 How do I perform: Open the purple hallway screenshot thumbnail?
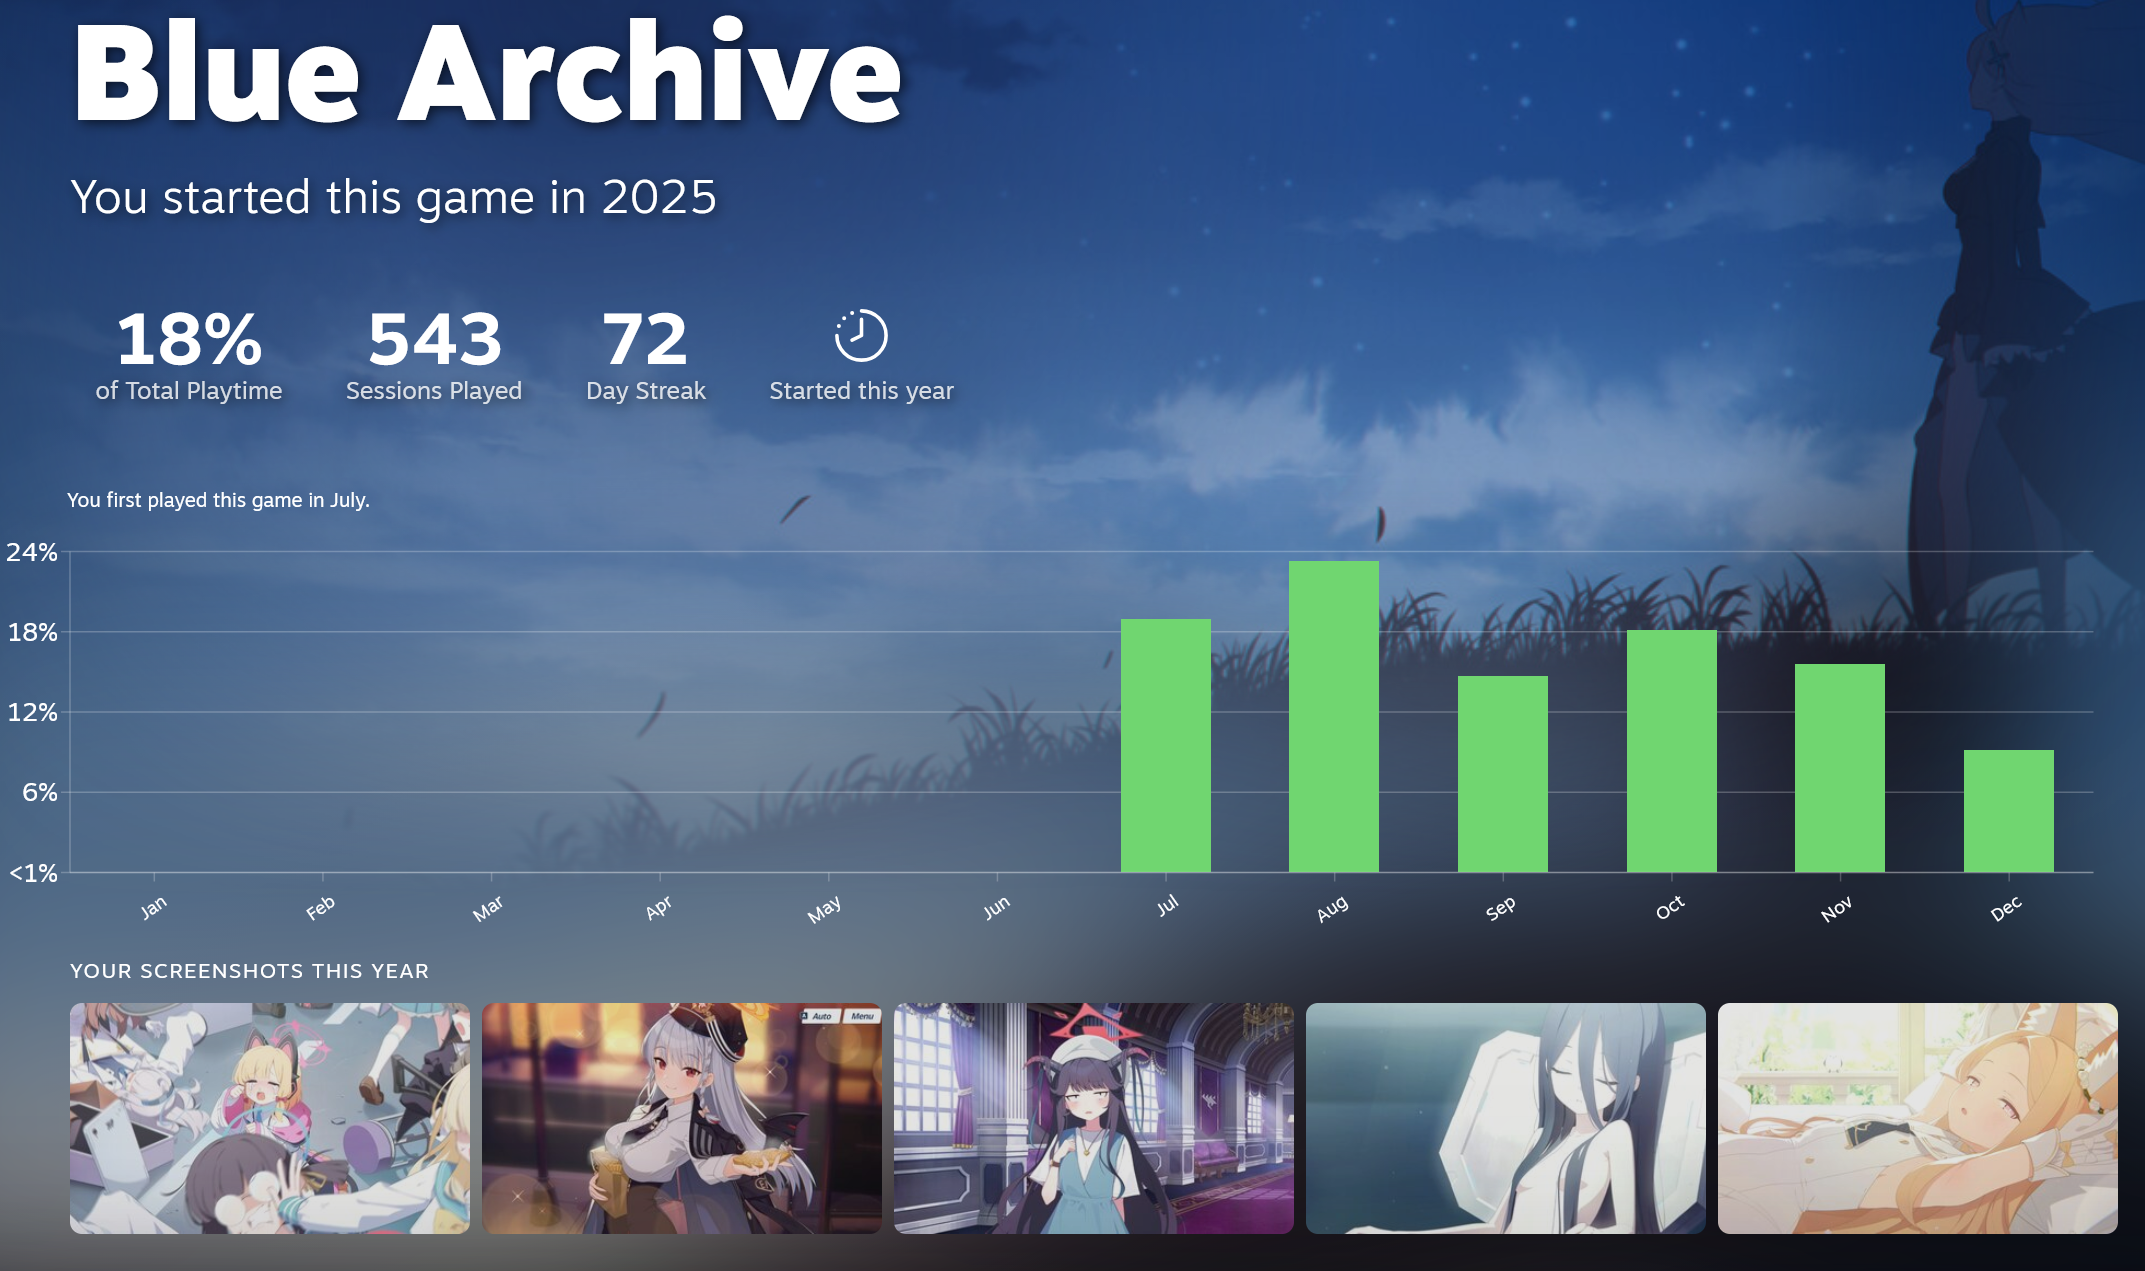click(x=1093, y=1118)
